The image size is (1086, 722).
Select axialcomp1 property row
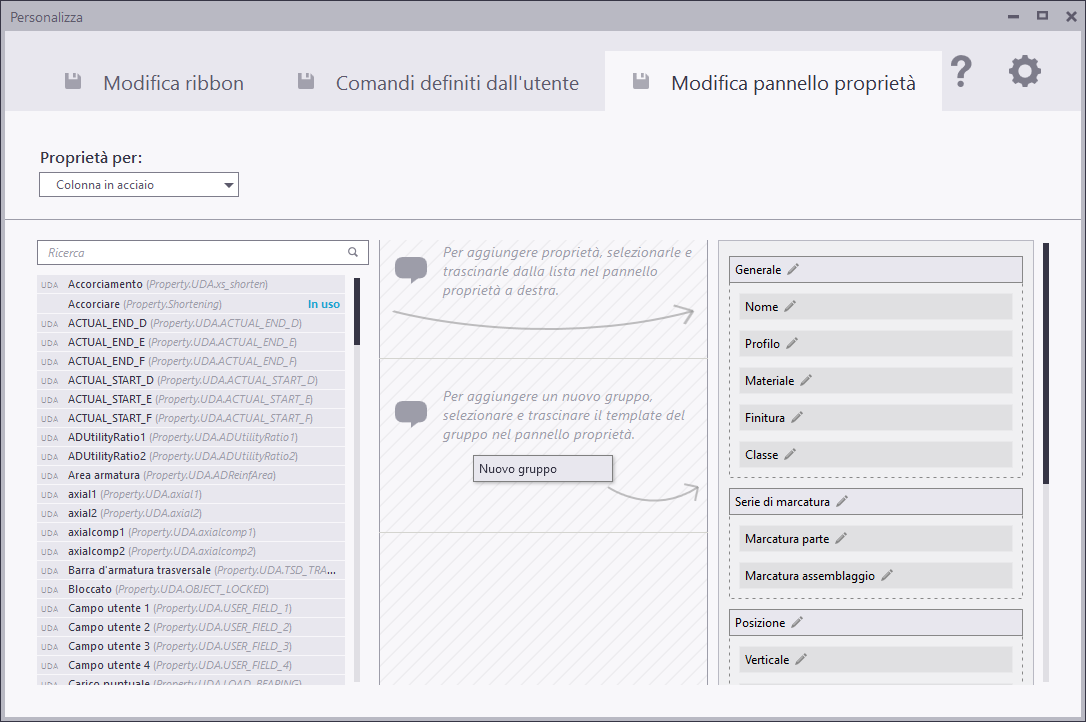pyautogui.click(x=190, y=532)
